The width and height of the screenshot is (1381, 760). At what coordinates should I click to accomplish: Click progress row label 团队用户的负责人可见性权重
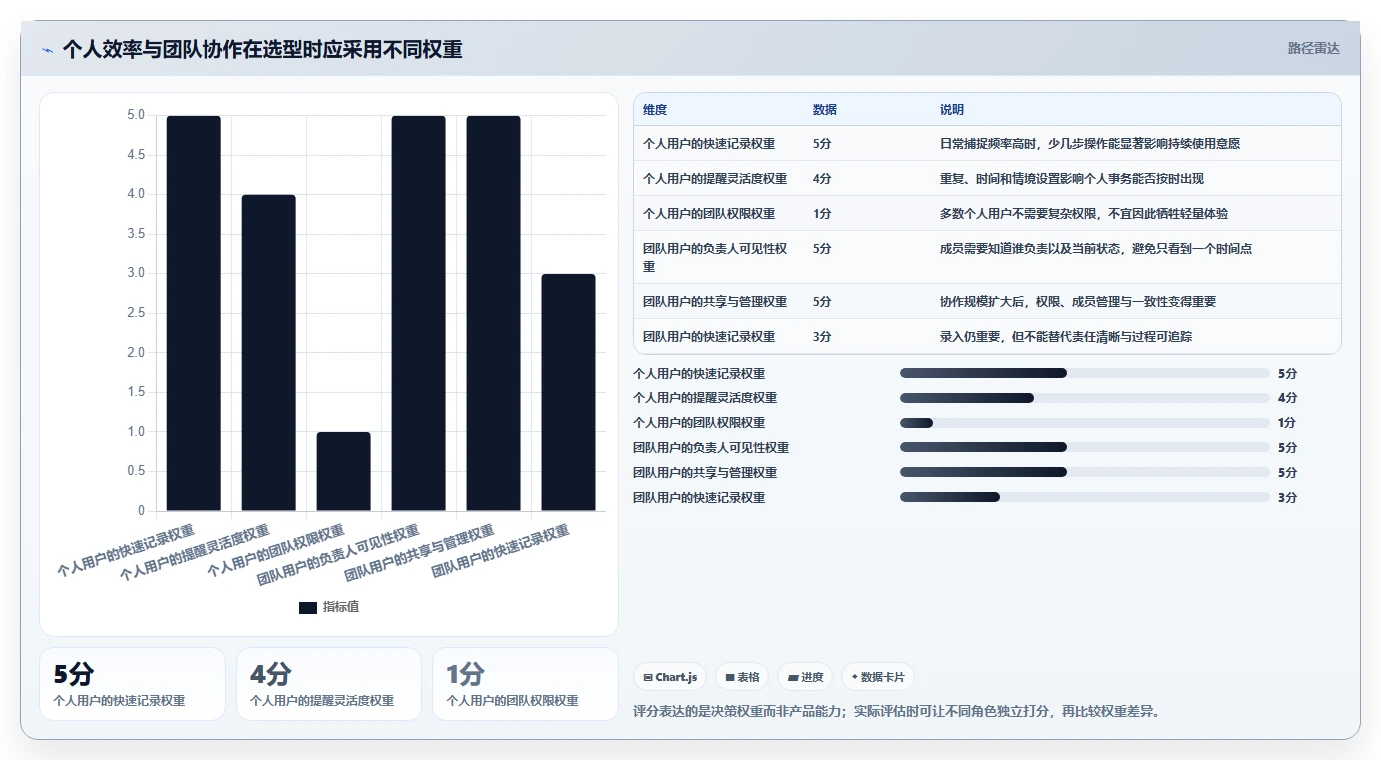(711, 447)
